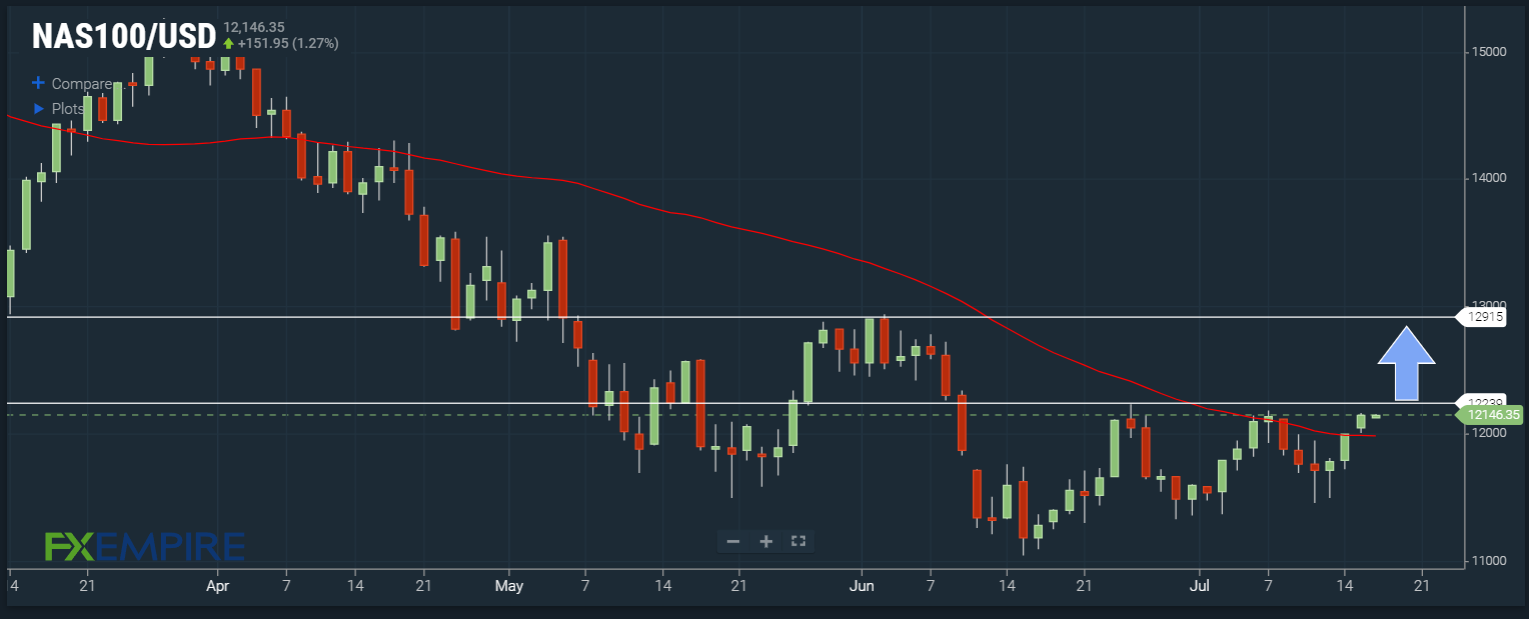Click the NAS100/USD symbol title
The width and height of the screenshot is (1529, 619).
click(x=124, y=37)
